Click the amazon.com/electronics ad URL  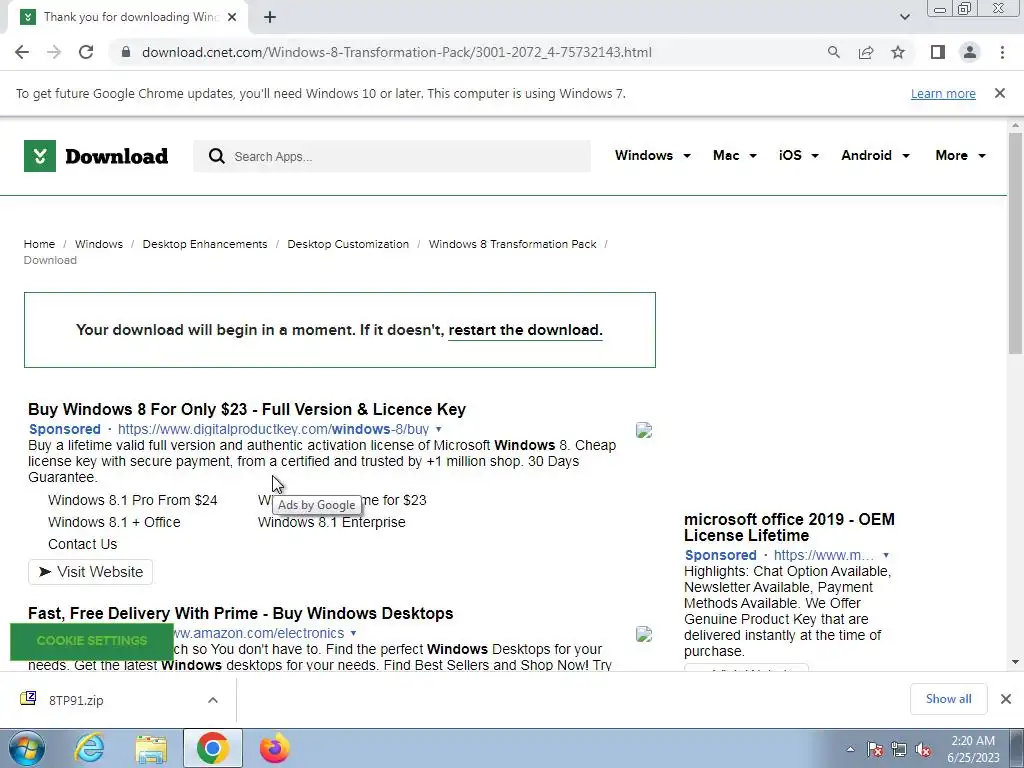click(x=259, y=633)
